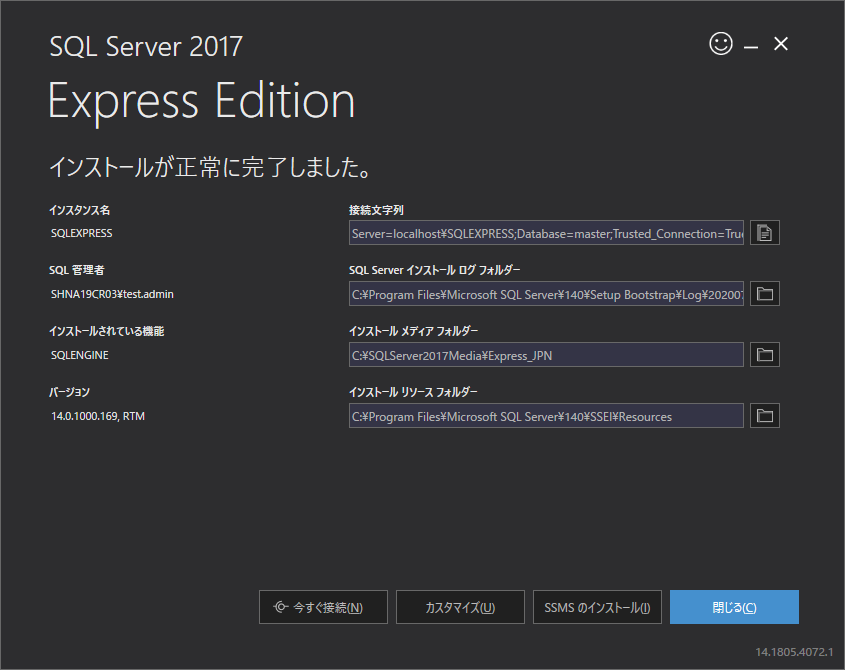The image size is (845, 670).
Task: Click the インスタンス名 label
Action: point(80,210)
